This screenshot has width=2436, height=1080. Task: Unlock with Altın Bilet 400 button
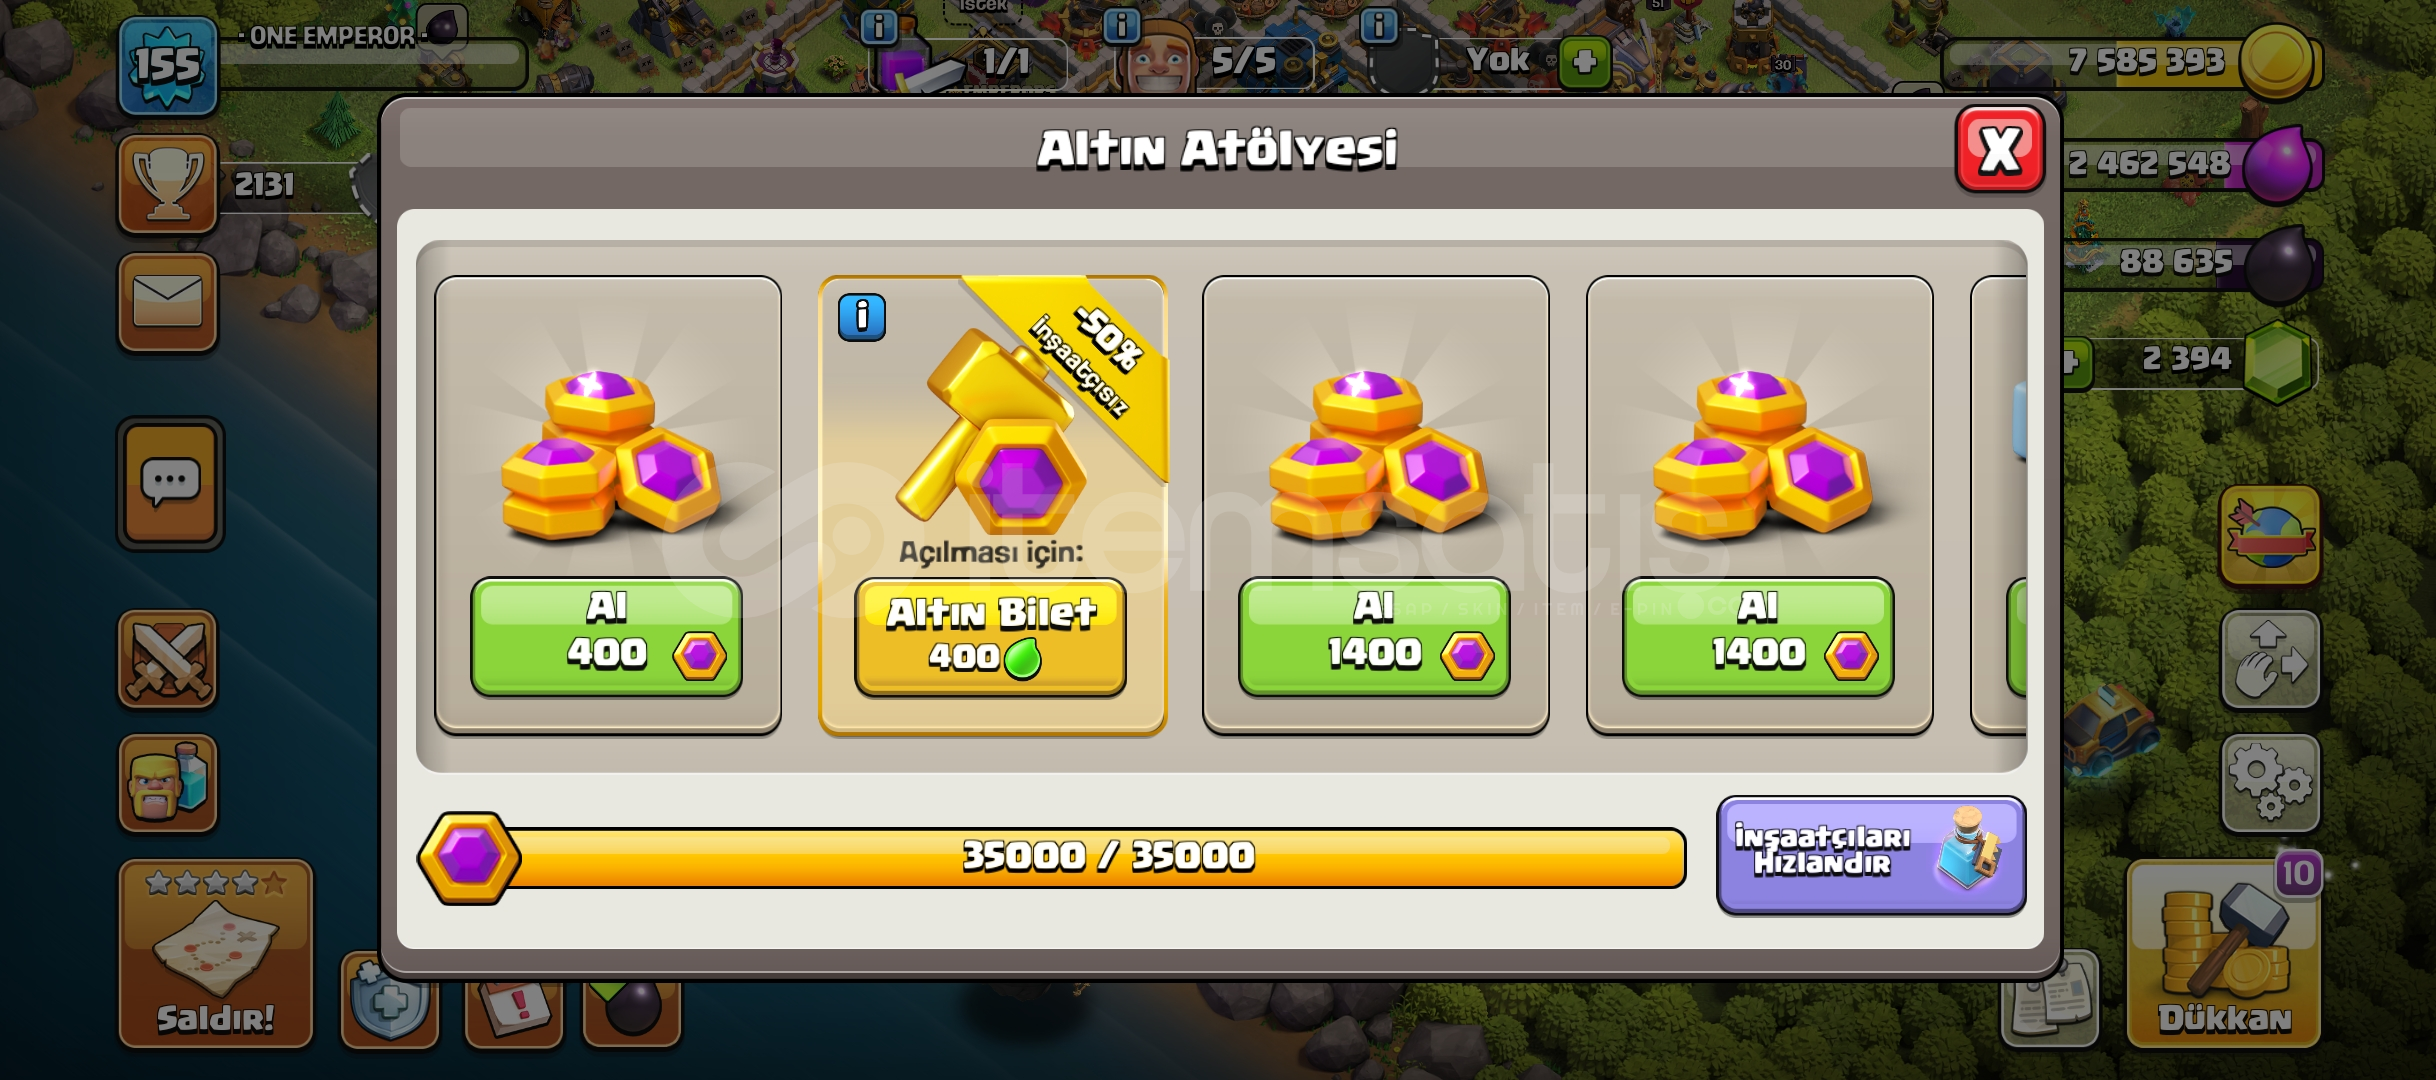click(991, 636)
